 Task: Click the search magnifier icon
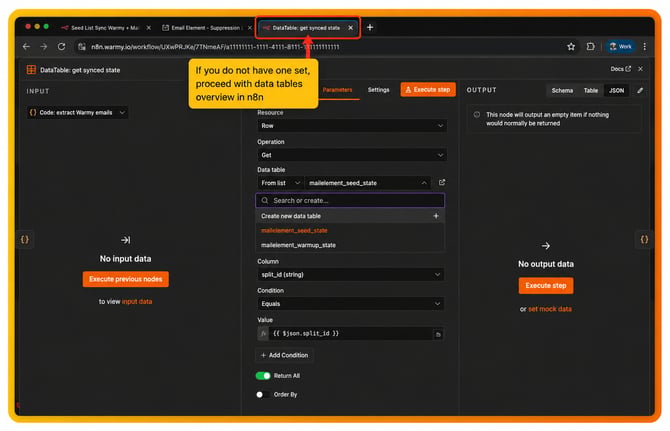[265, 200]
